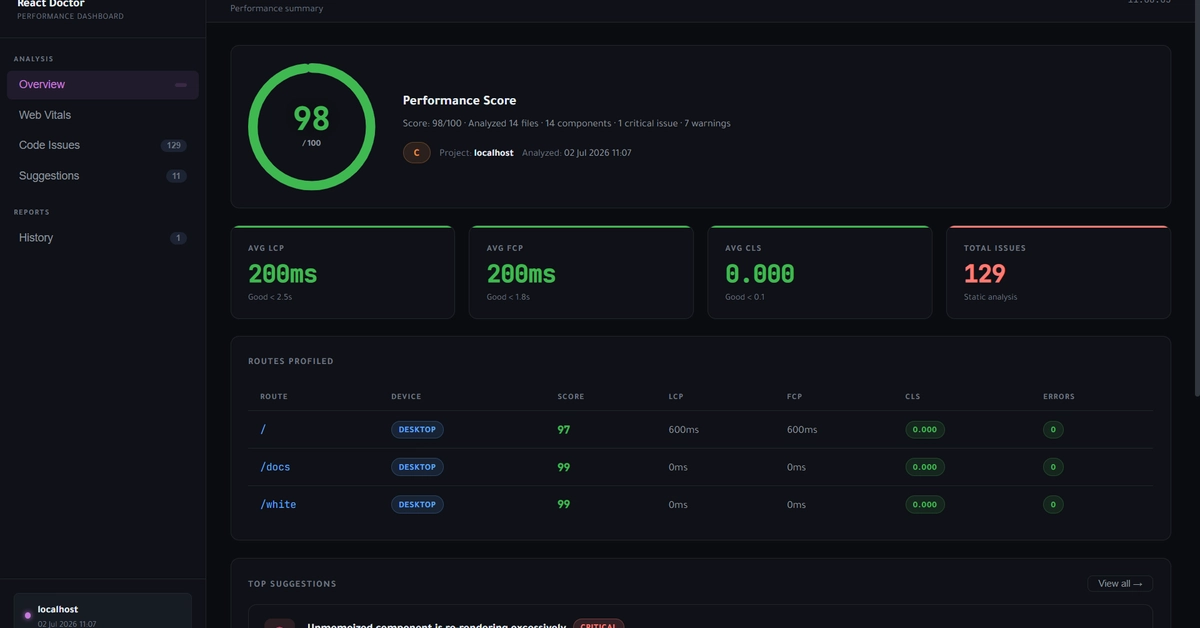Click the DESKTOP badge in the /white row

[417, 505]
